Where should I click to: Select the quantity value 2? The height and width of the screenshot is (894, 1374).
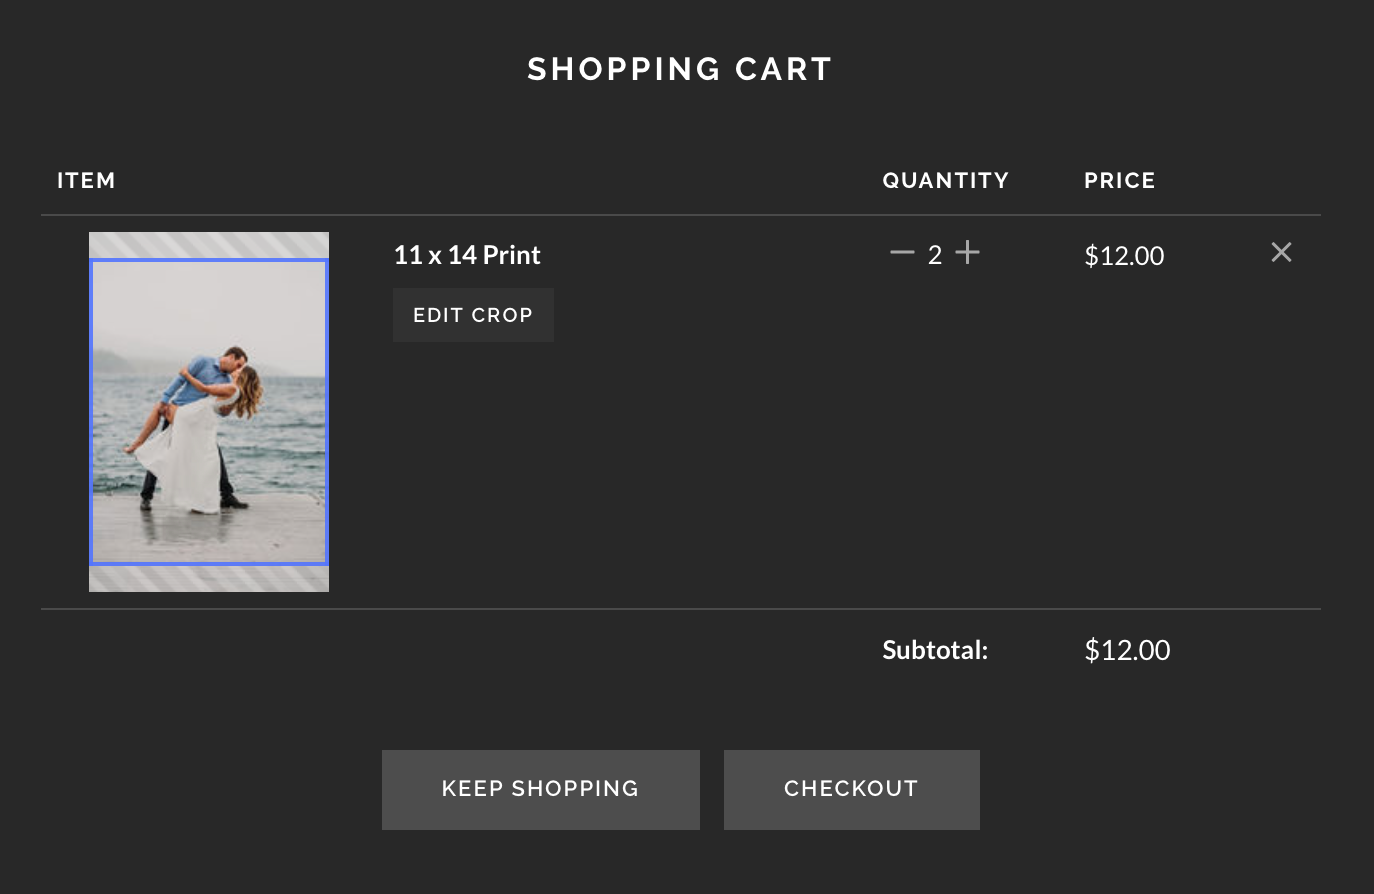click(x=935, y=255)
